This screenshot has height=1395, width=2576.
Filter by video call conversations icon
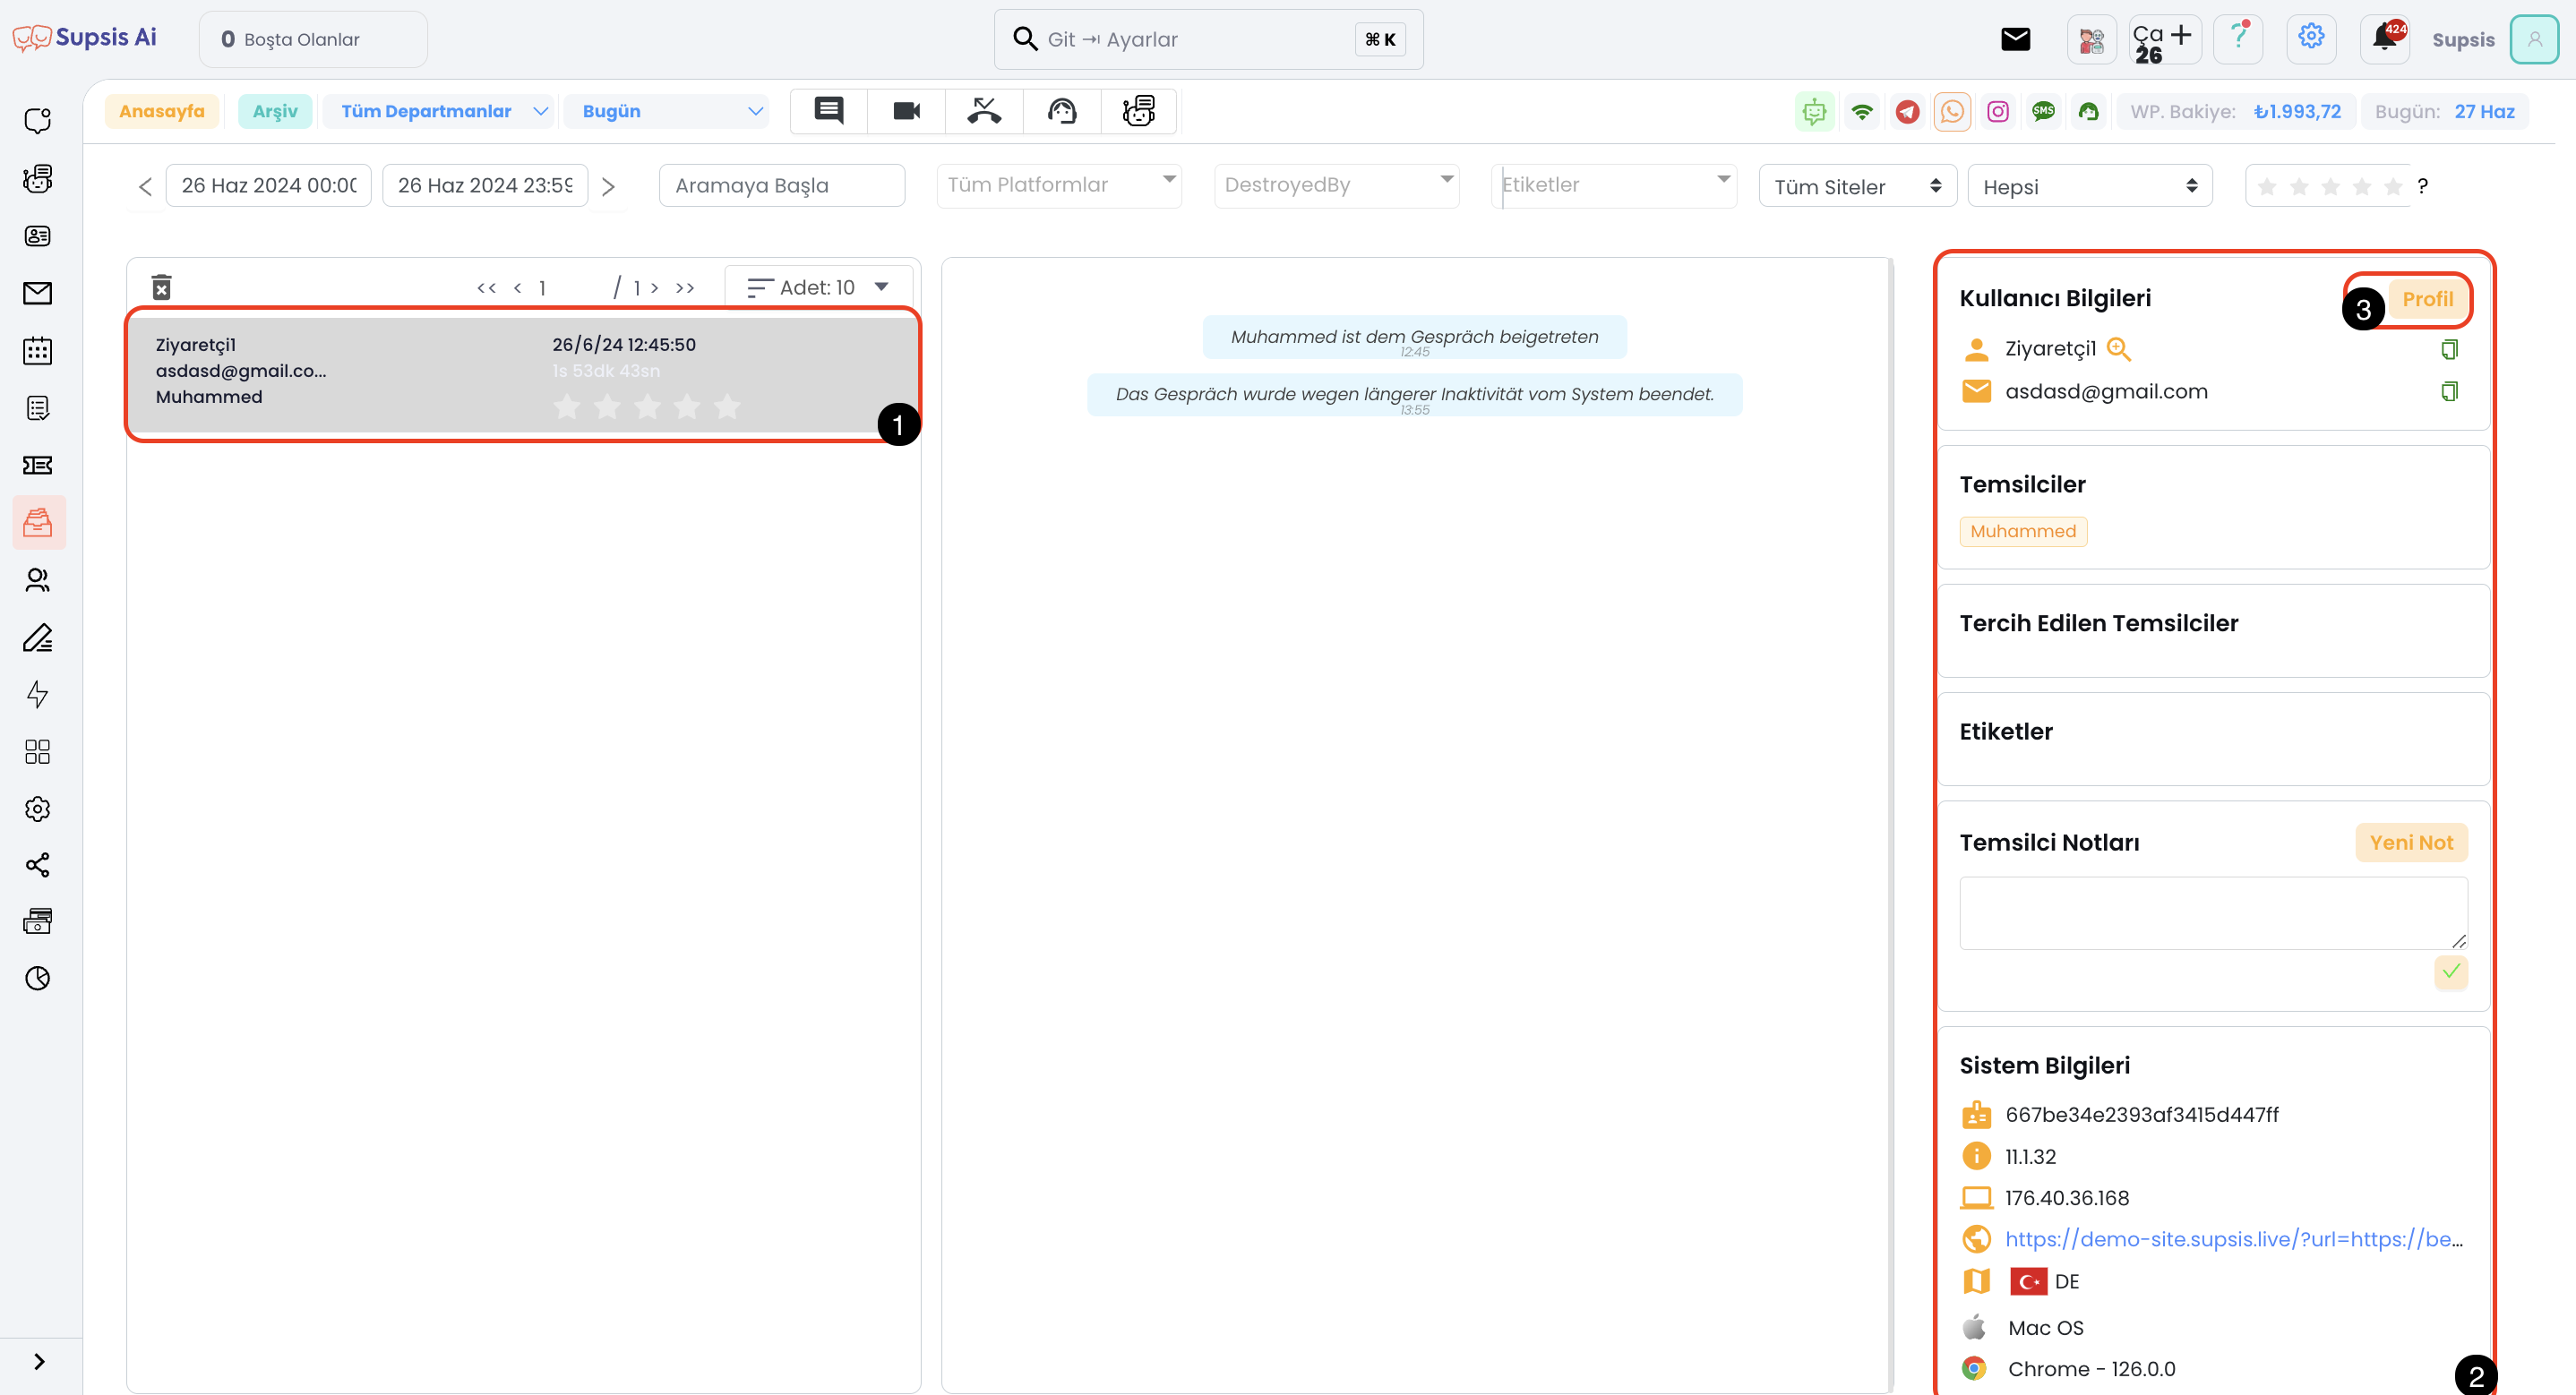coord(907,110)
